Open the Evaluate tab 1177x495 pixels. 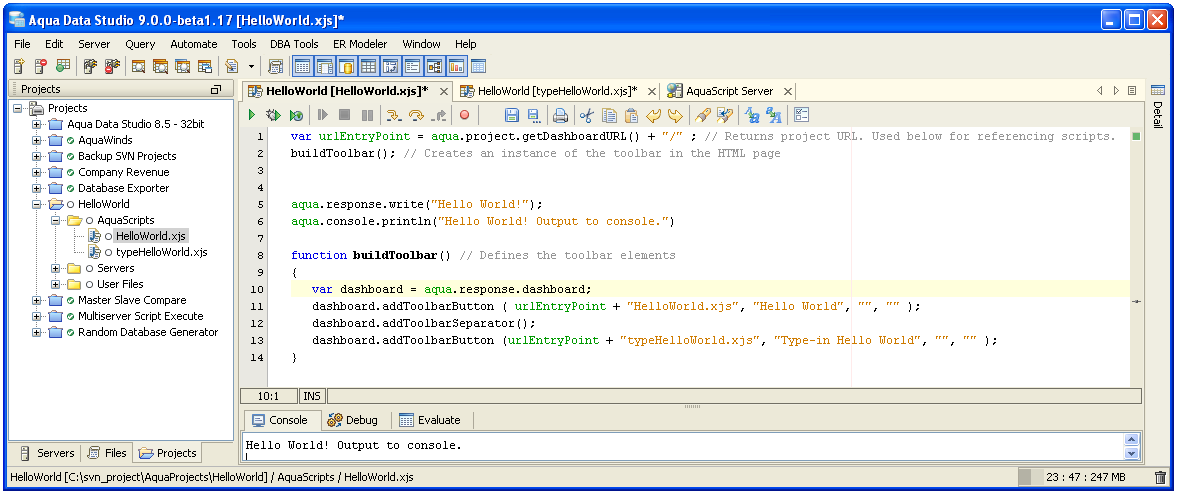[x=430, y=420]
